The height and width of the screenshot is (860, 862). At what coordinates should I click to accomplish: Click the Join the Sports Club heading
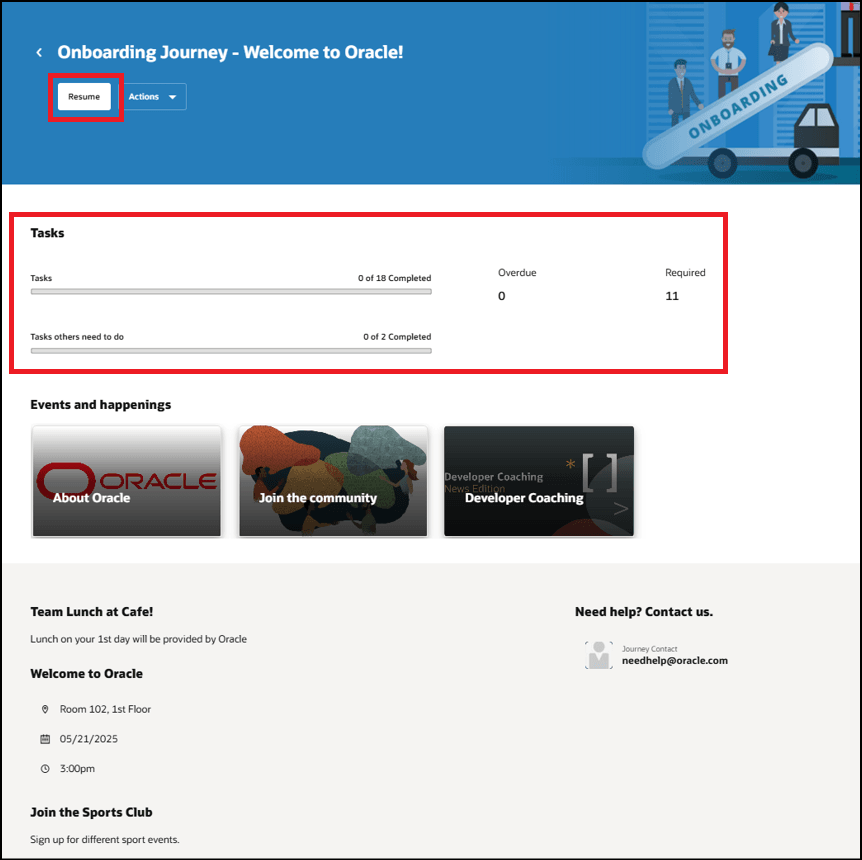pyautogui.click(x=91, y=812)
